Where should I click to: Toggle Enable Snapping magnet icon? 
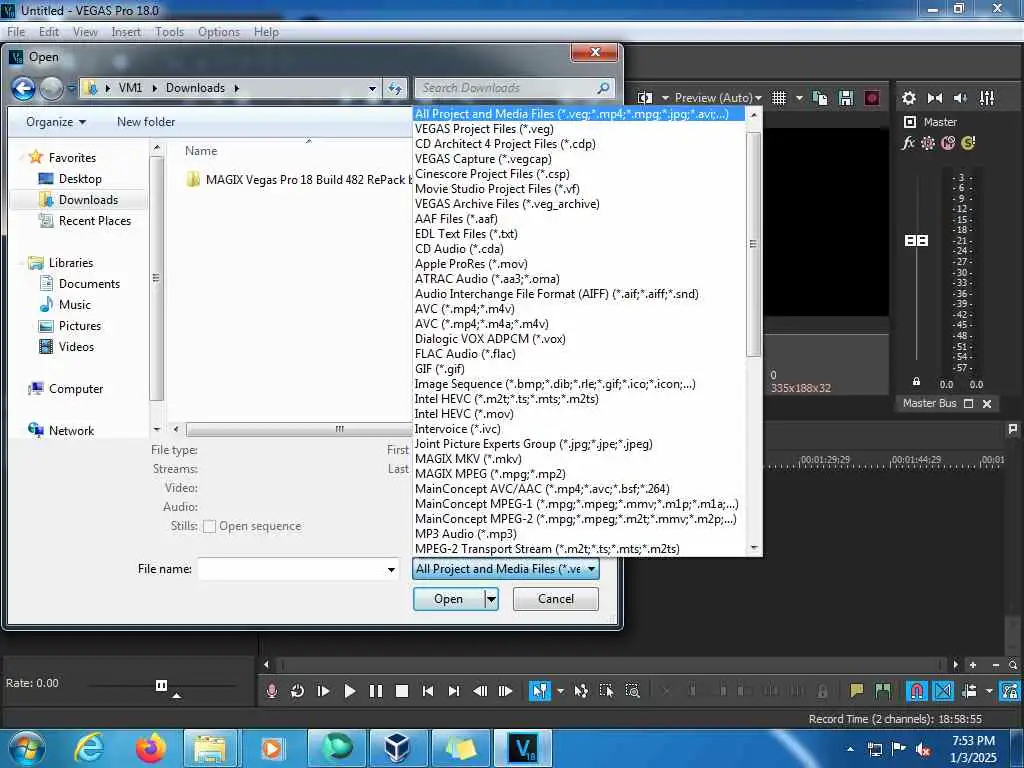(x=916, y=691)
